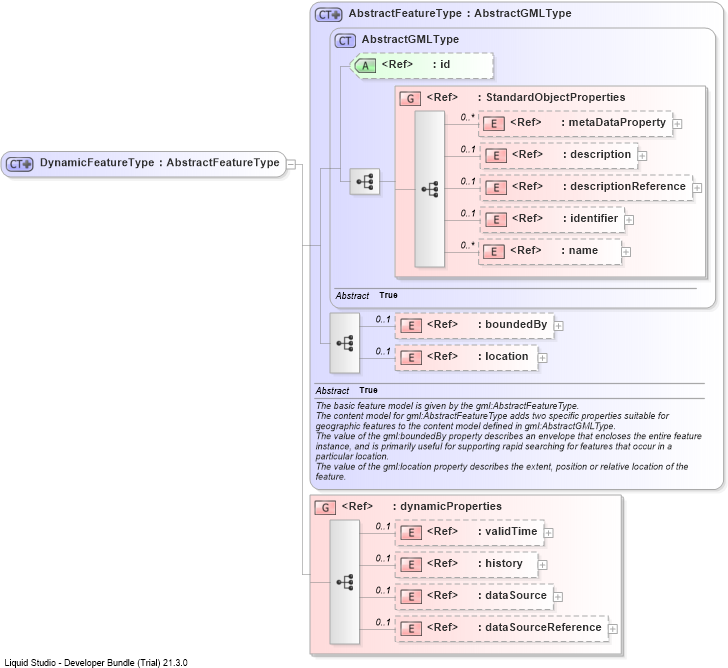Click the E icon of identifier
The image size is (728, 668).
tap(496, 220)
